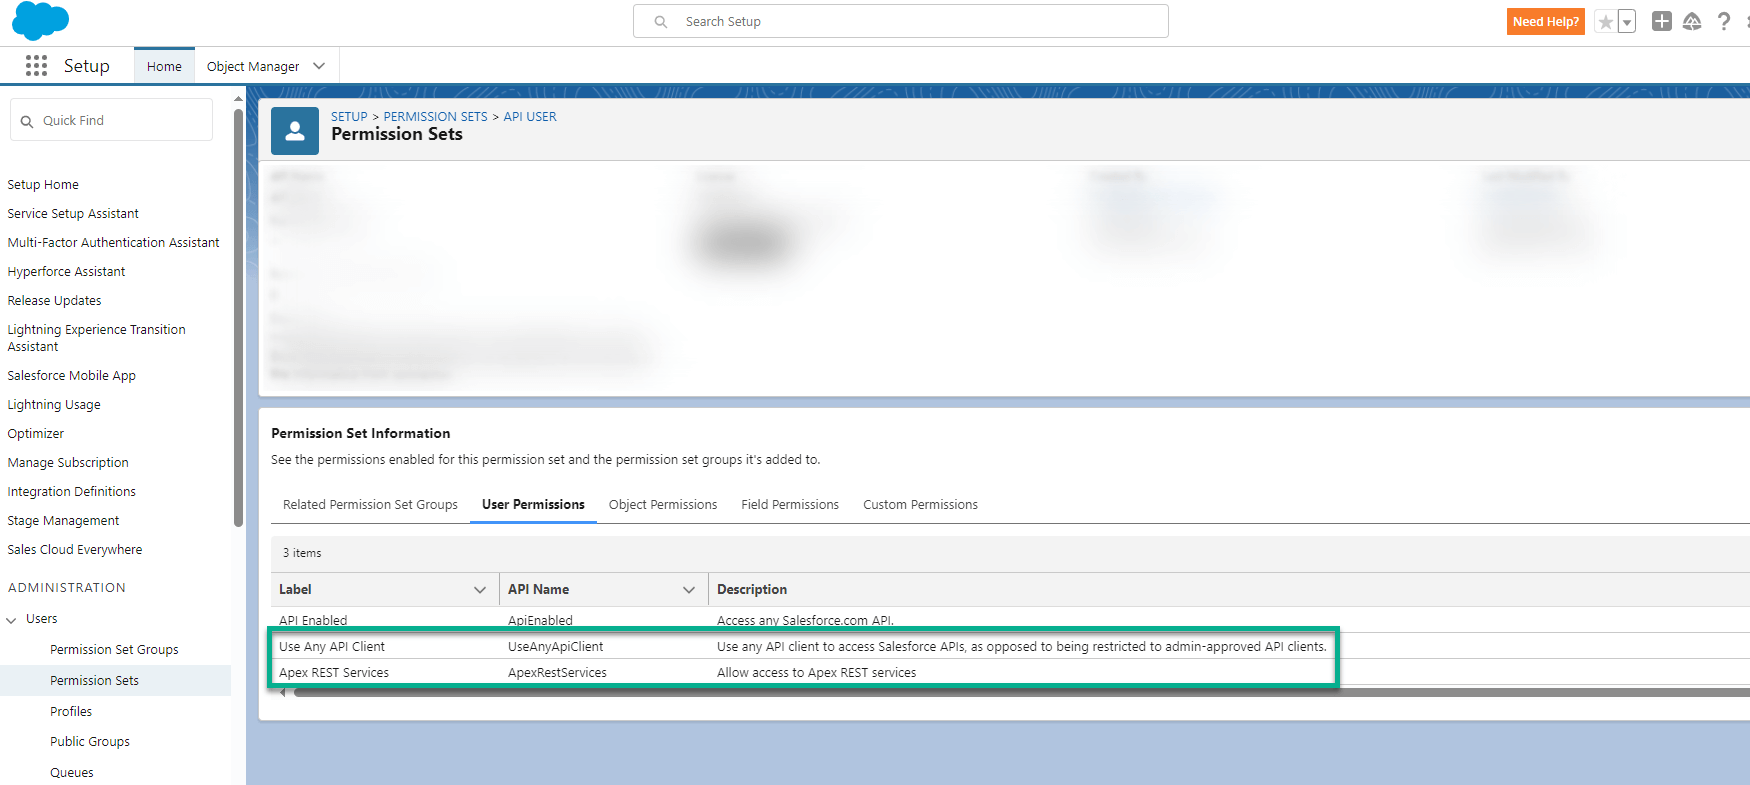Click the API Enabled row label
Viewport: 1750px width, 785px height.
(313, 620)
